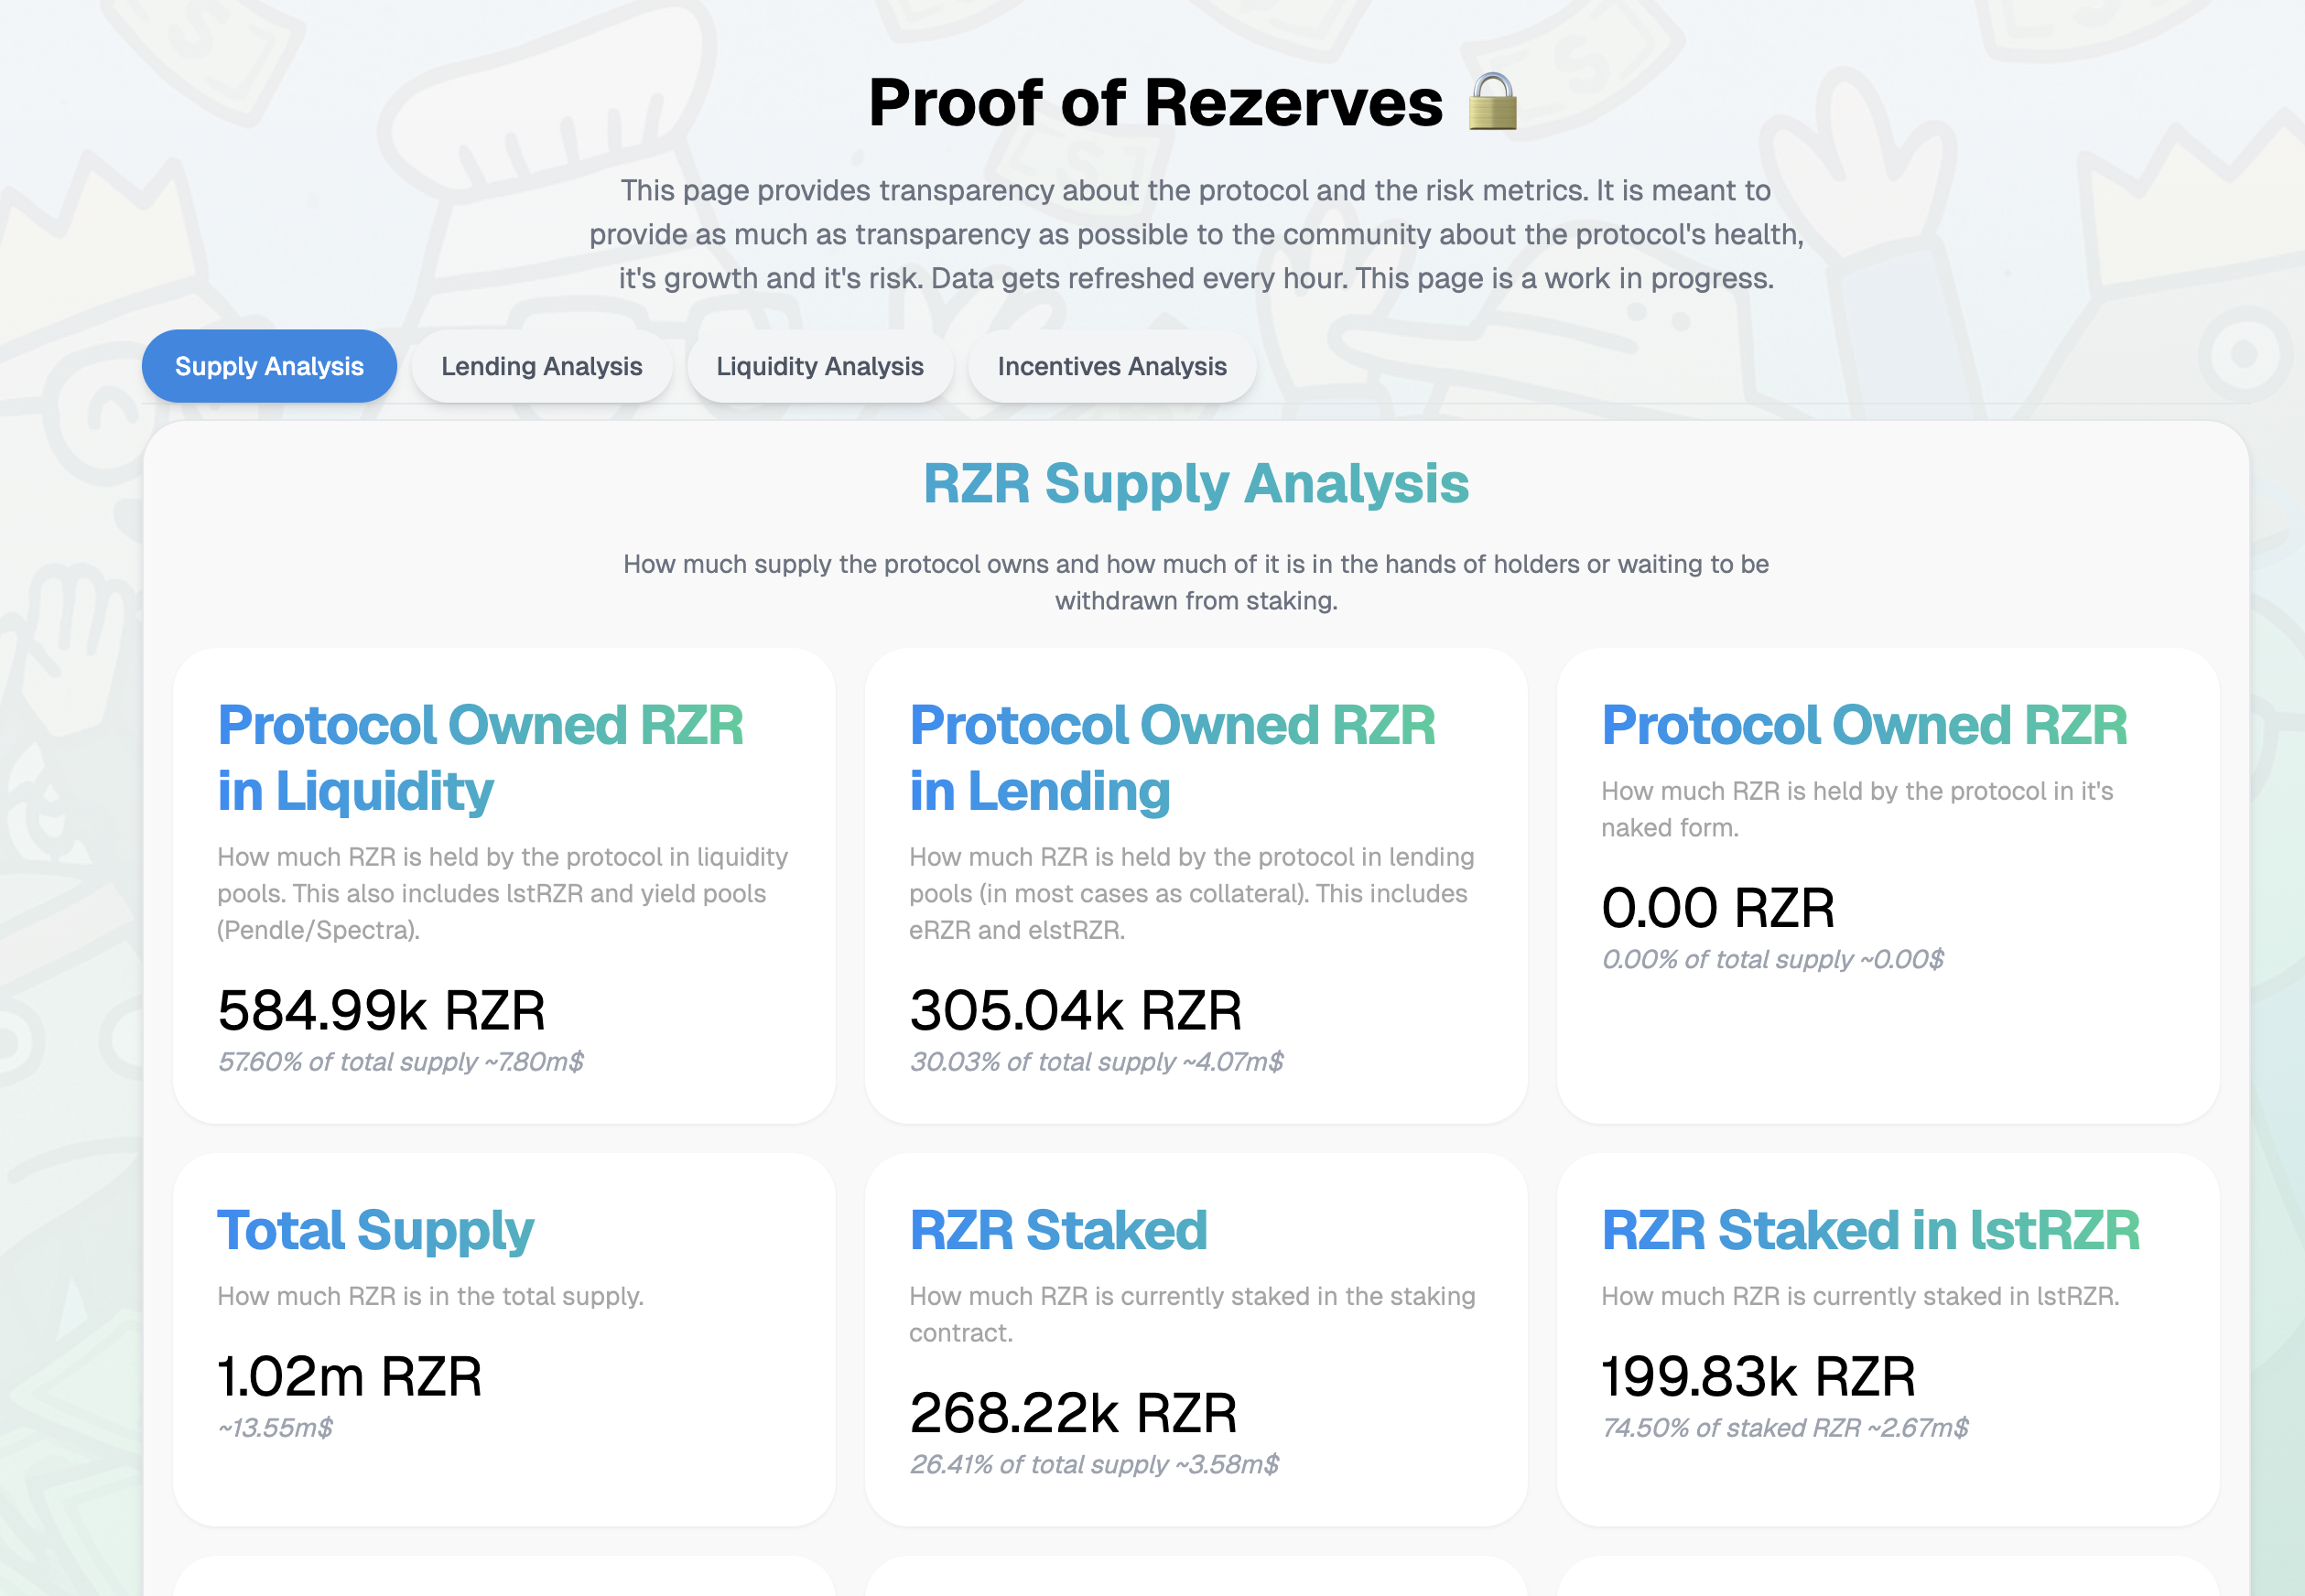Image resolution: width=2305 pixels, height=1596 pixels.
Task: Click the 268.22k RZR staked value
Action: pyautogui.click(x=1073, y=1412)
